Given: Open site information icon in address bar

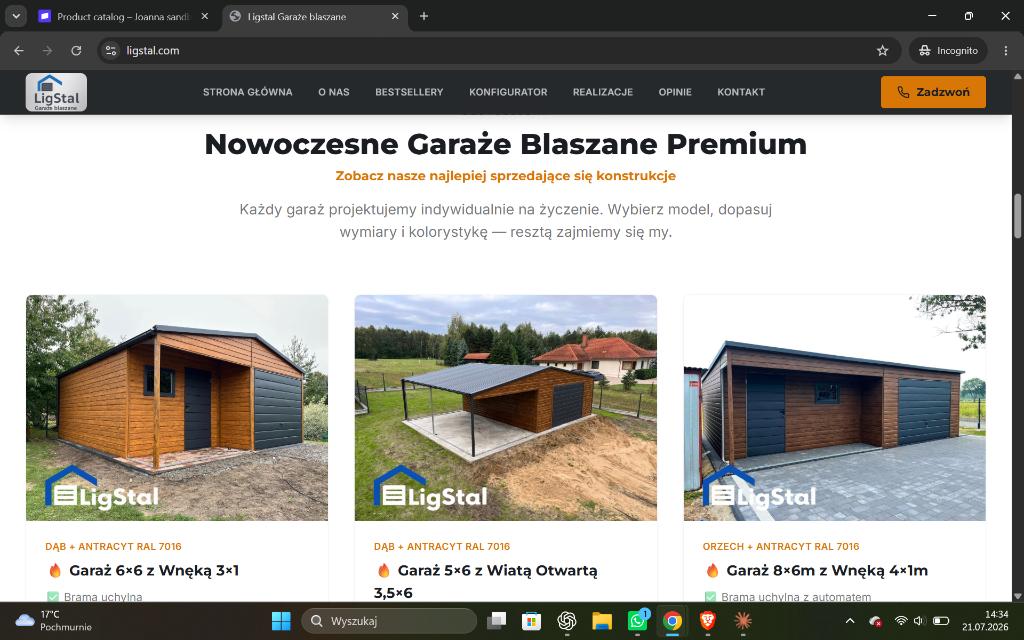Looking at the screenshot, I should 111,50.
